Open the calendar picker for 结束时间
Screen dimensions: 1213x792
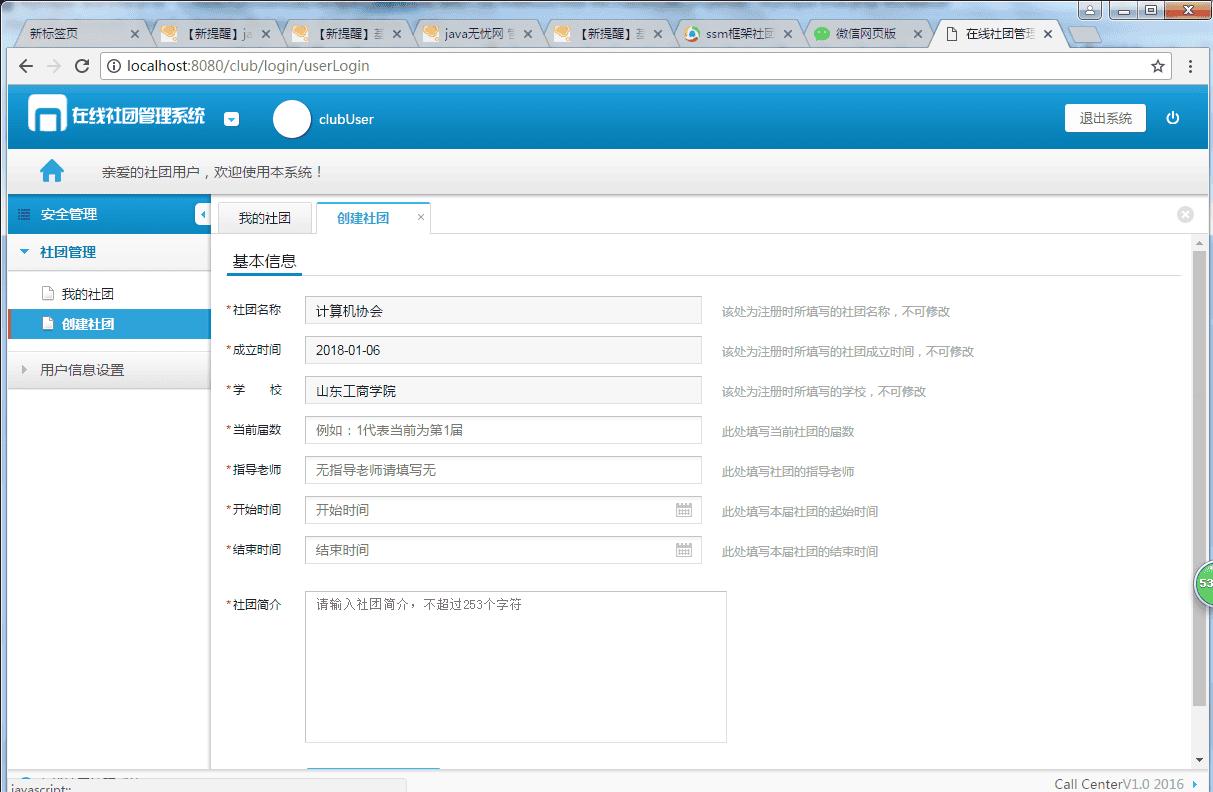684,550
